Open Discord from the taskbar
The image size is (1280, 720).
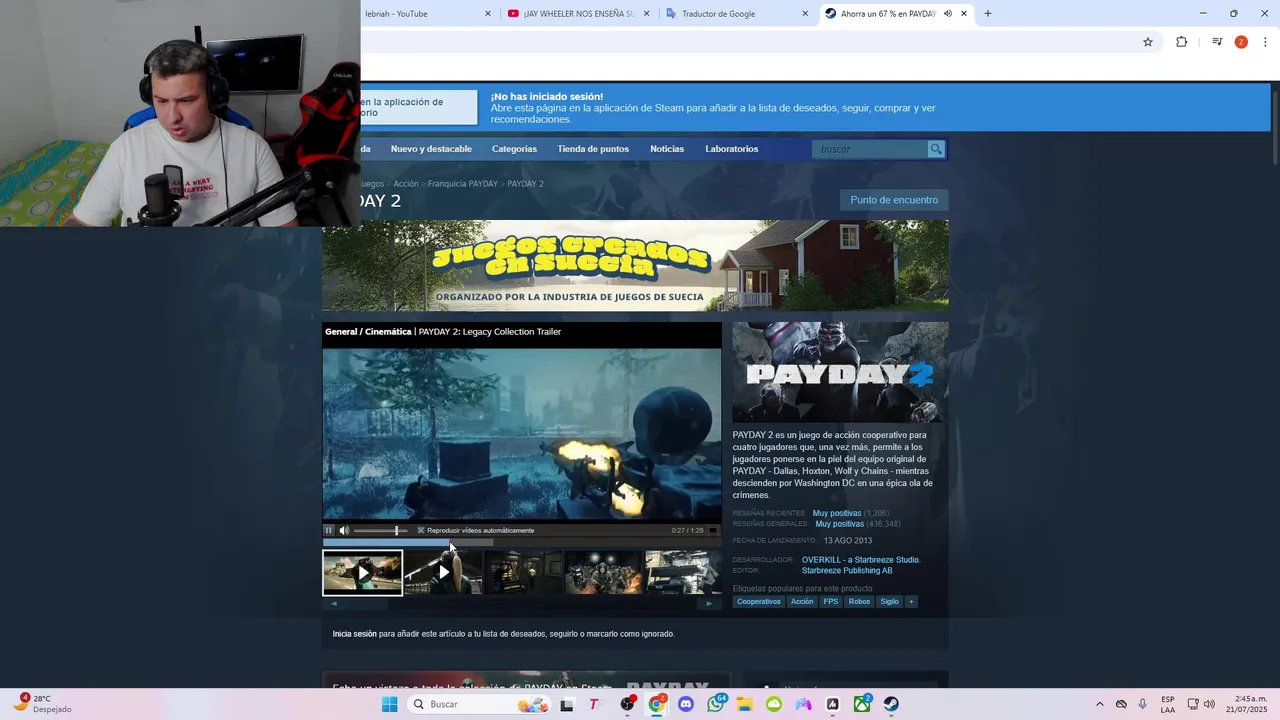coord(686,704)
